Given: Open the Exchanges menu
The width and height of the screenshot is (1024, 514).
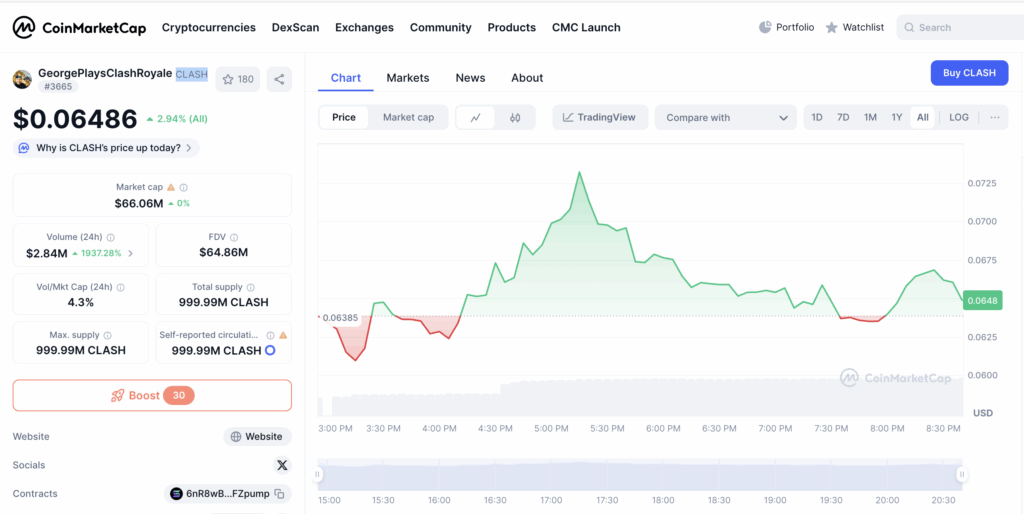Looking at the screenshot, I should (364, 27).
